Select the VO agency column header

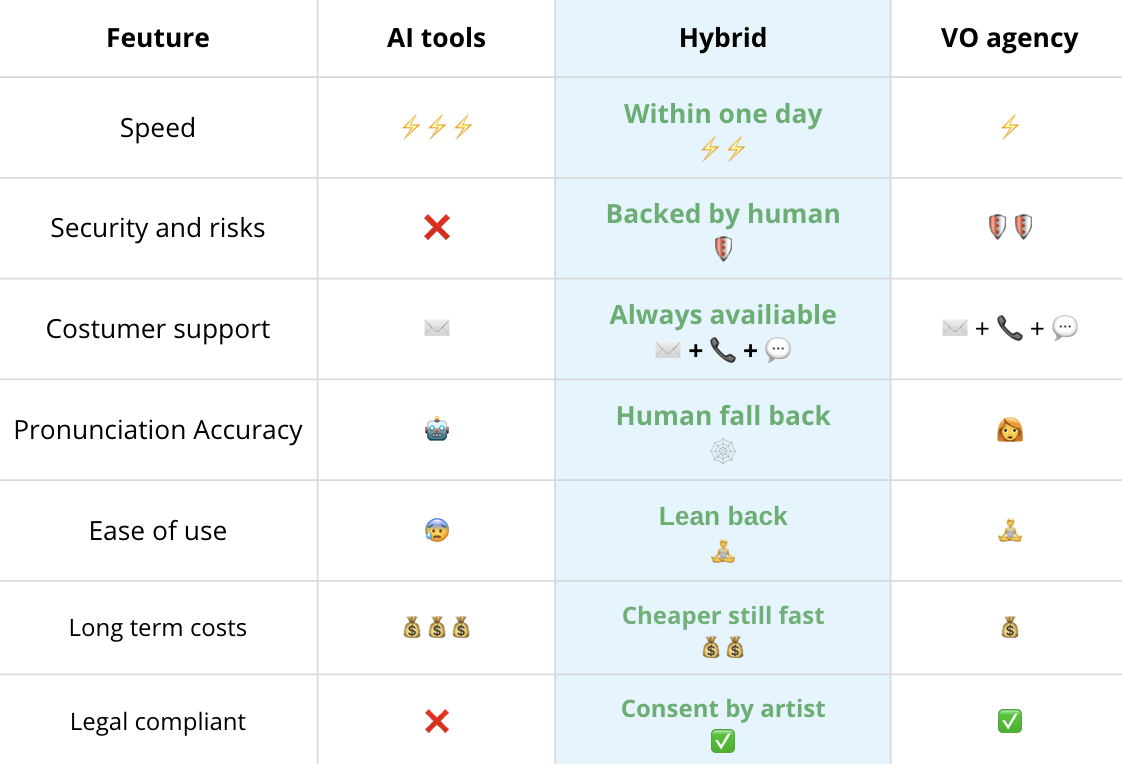click(x=1009, y=38)
